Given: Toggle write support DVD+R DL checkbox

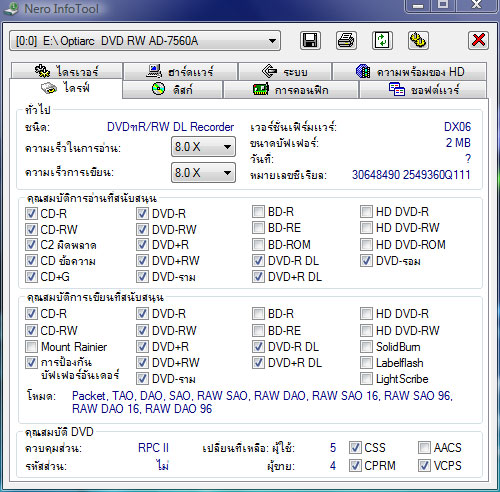Looking at the screenshot, I should pos(258,363).
